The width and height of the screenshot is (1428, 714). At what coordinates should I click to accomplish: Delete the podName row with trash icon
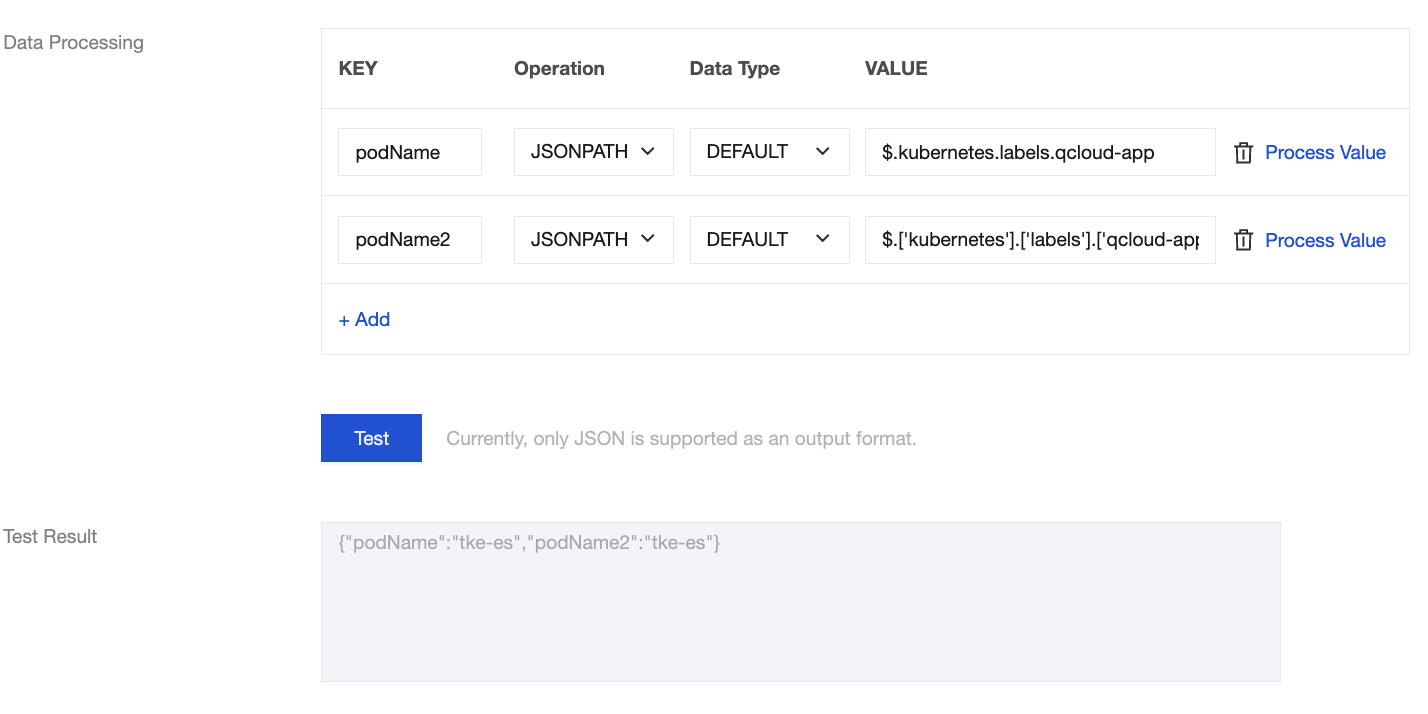click(x=1243, y=153)
